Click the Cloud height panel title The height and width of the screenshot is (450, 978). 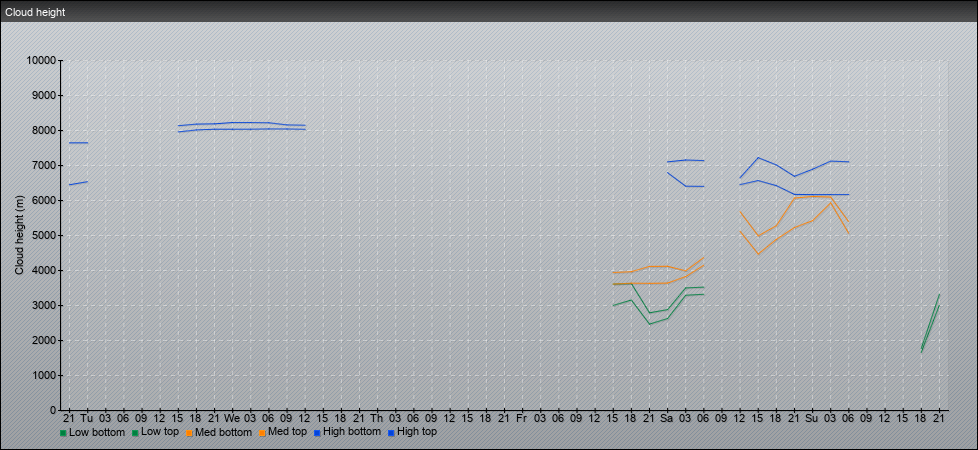tap(35, 12)
